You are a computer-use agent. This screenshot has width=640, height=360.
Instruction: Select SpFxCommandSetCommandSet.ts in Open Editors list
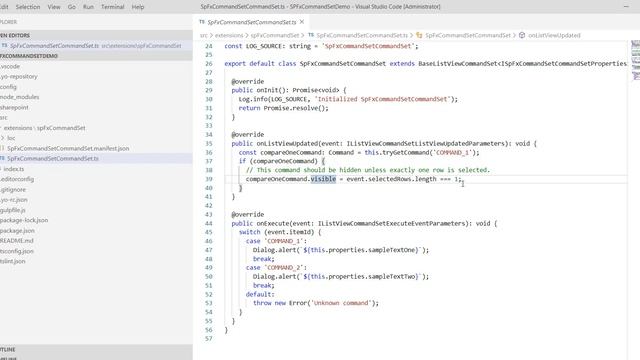pyautogui.click(x=96, y=46)
